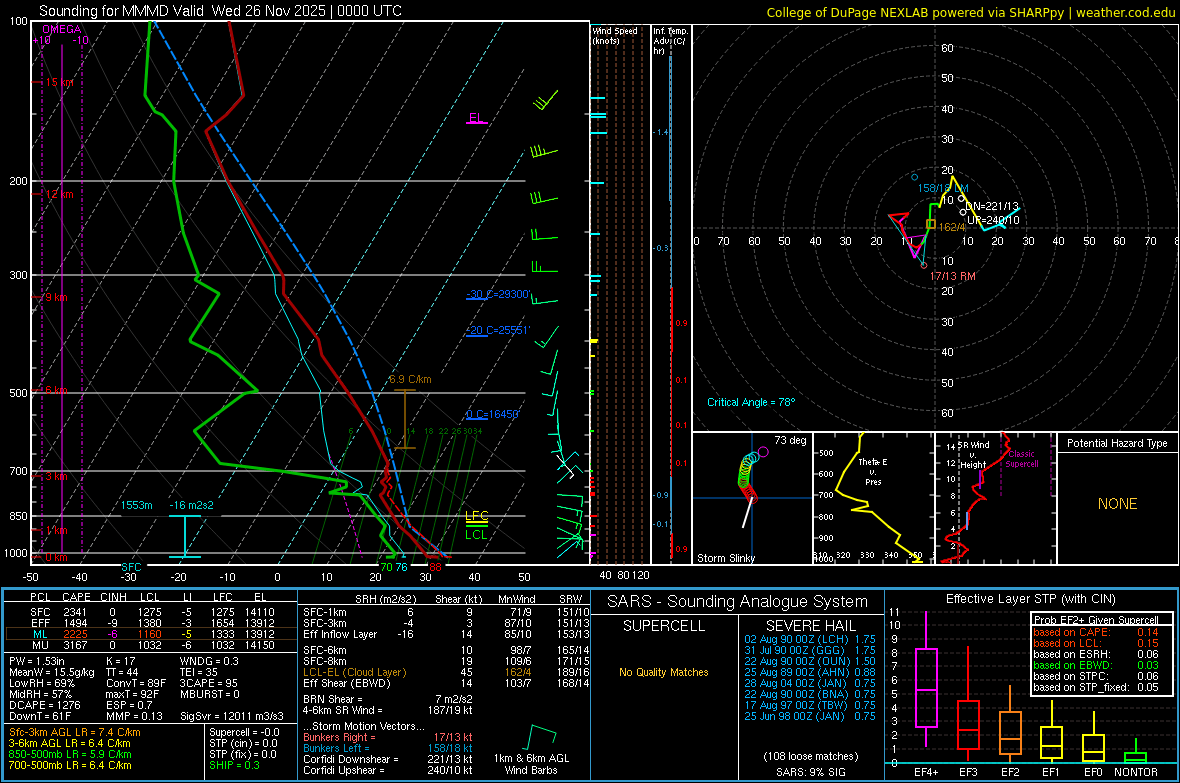Image resolution: width=1180 pixels, height=783 pixels.
Task: Click the orange "NONE" hazard value
Action: point(1117,504)
